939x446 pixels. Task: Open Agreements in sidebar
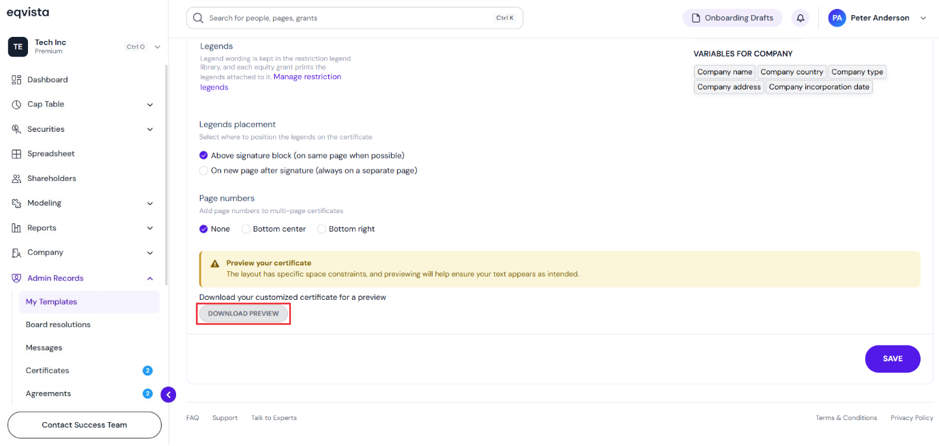click(48, 393)
